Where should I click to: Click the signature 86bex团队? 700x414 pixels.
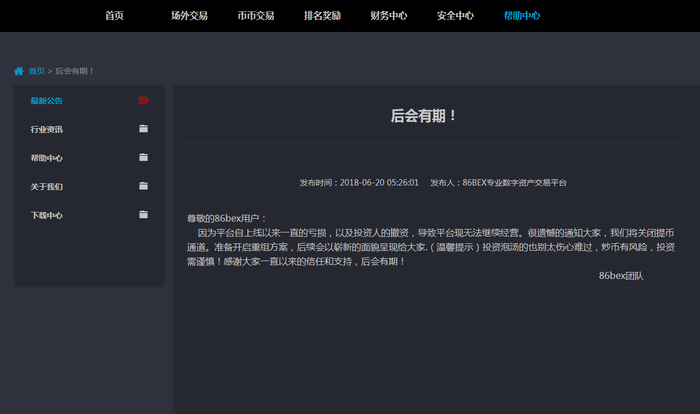[621, 276]
